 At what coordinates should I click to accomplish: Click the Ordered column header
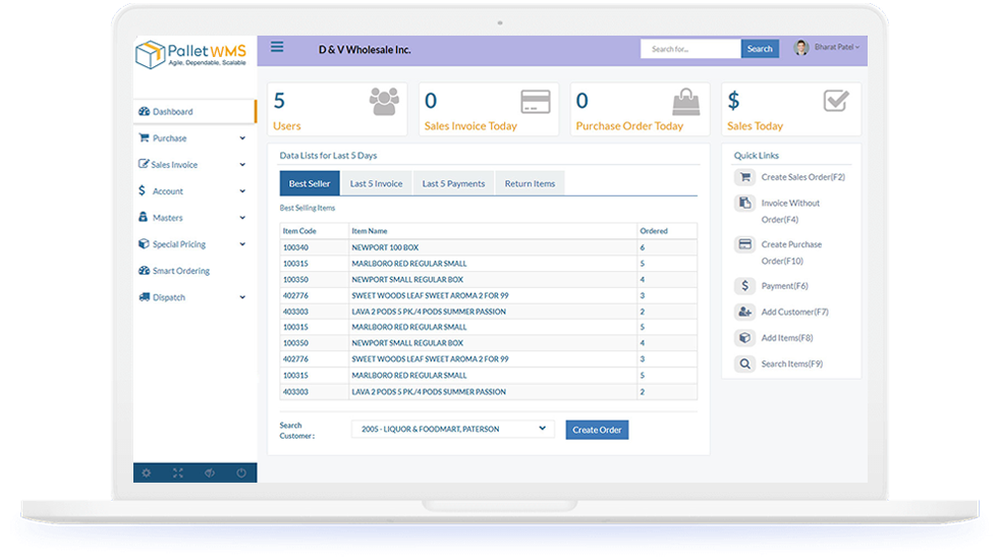coord(654,231)
